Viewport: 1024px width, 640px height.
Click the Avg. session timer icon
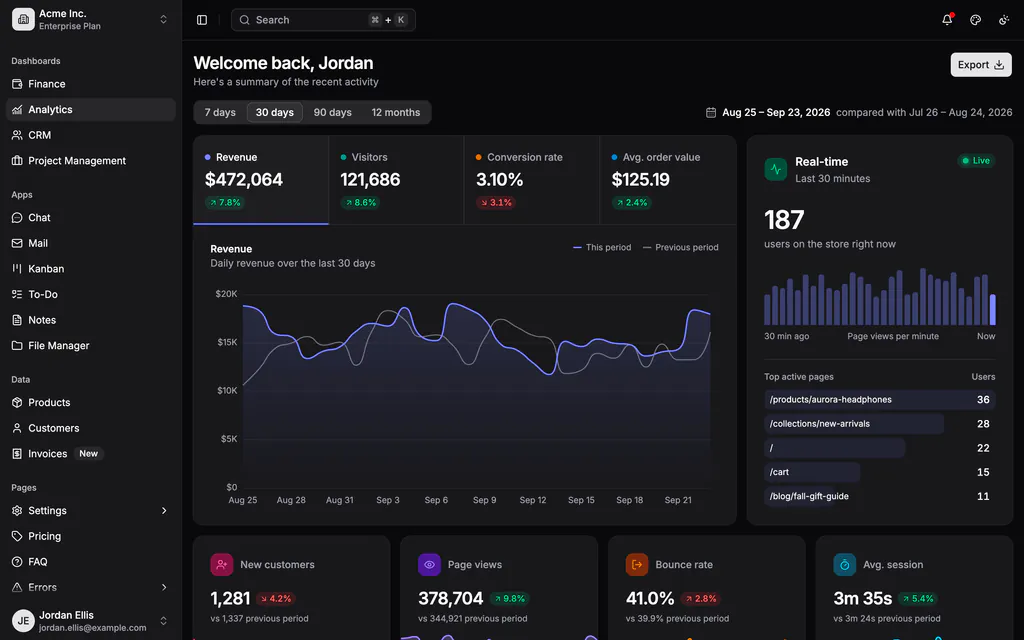(844, 564)
